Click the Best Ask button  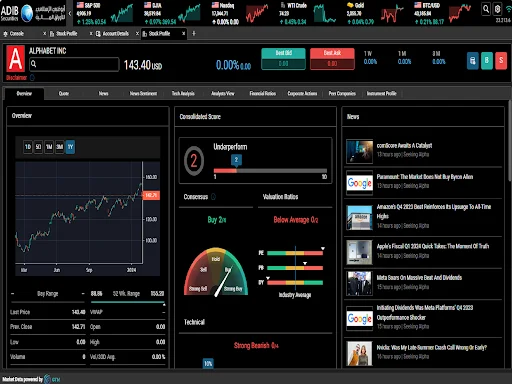tap(332, 59)
